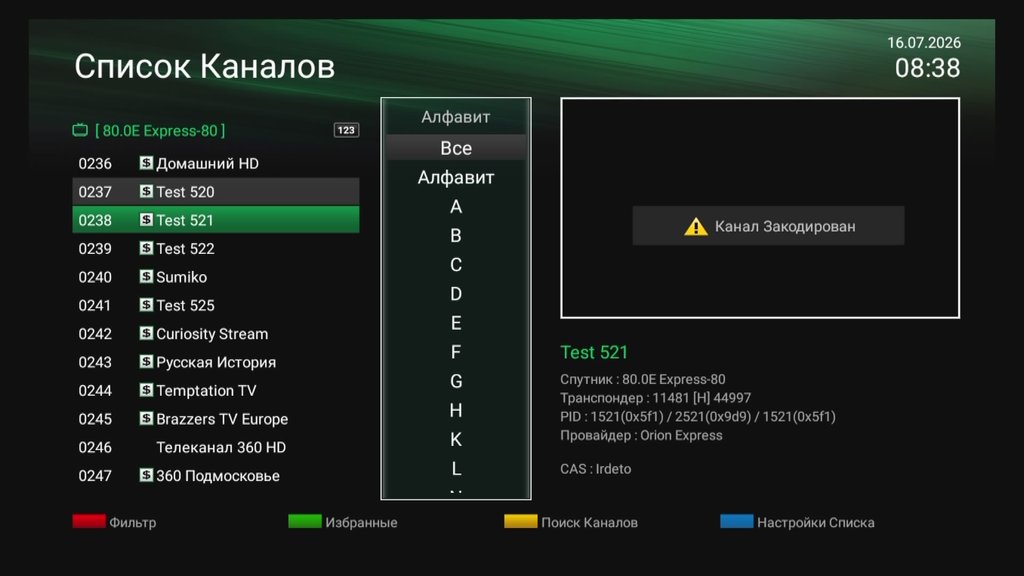The height and width of the screenshot is (576, 1024).
Task: Click the scrambled icon beside 360 Подмосковье
Action: tap(146, 475)
